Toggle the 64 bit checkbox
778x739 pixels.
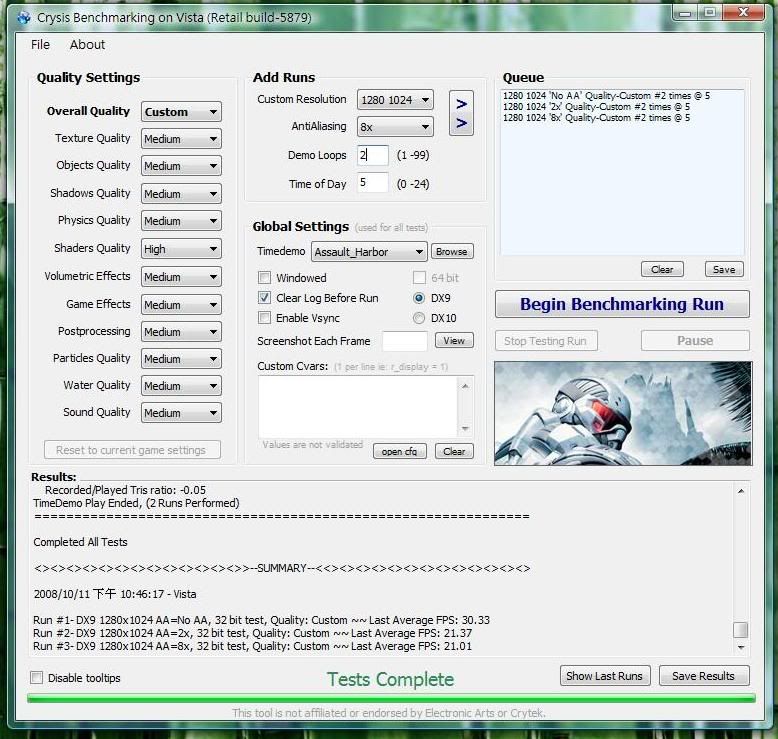click(x=419, y=277)
